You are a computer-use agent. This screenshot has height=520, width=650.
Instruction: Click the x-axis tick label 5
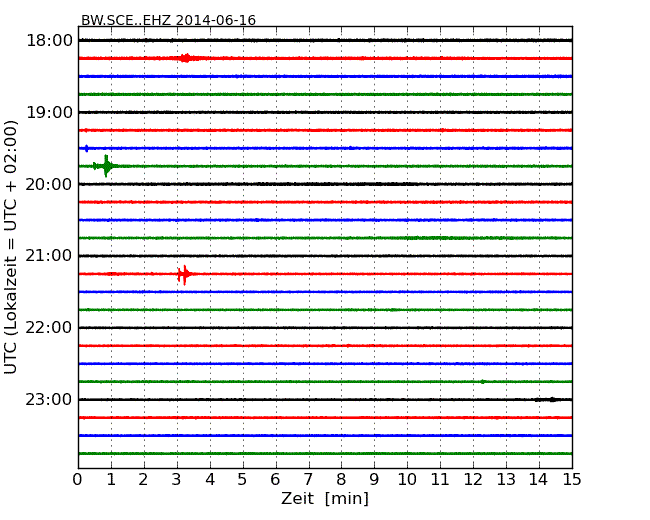pos(243,480)
